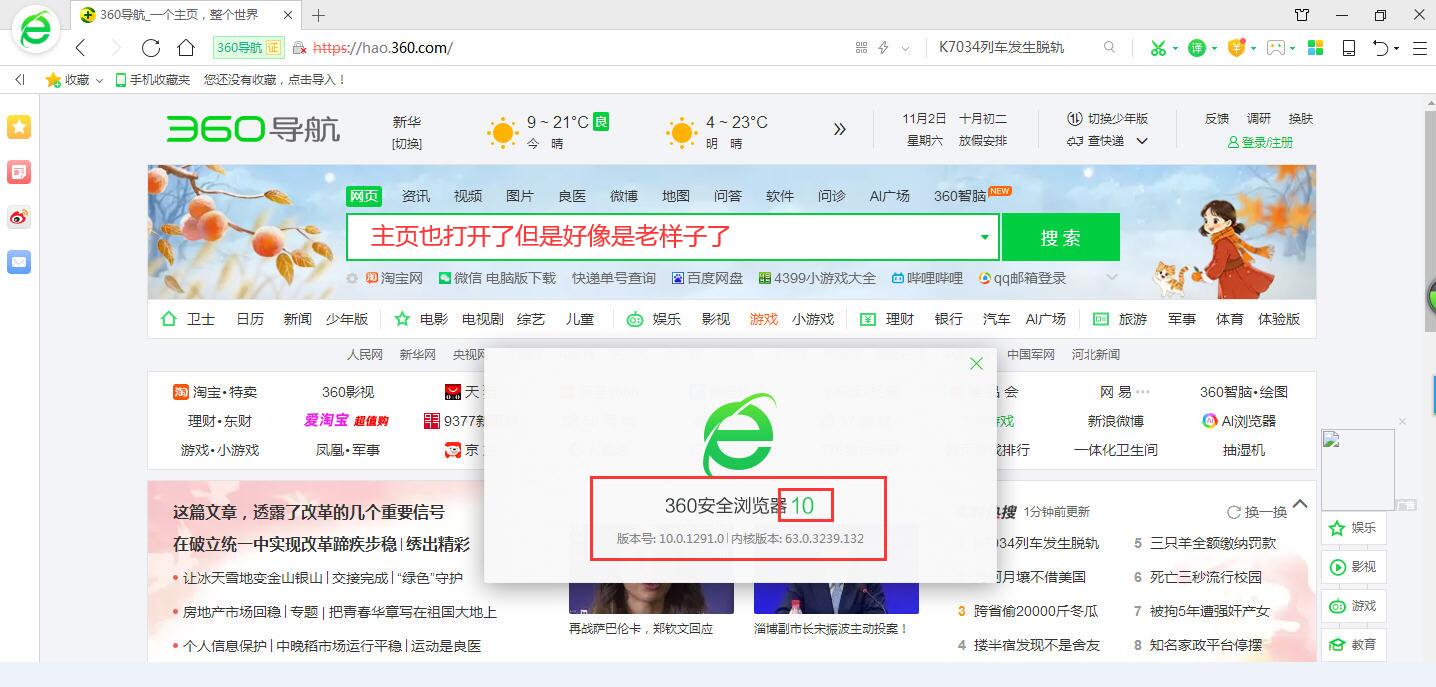Go to browser home page icon
This screenshot has height=687, width=1436.
[185, 48]
